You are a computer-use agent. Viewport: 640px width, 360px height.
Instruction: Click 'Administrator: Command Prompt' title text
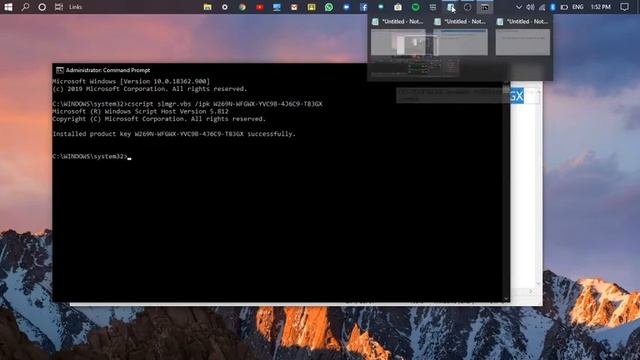coord(108,70)
